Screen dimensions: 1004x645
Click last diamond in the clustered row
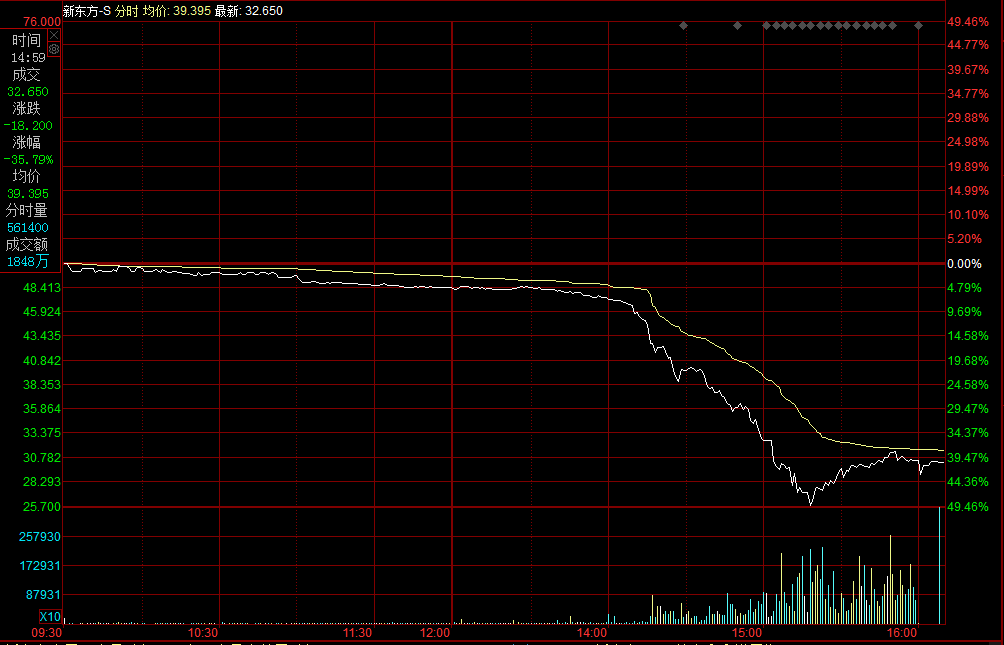pos(892,25)
